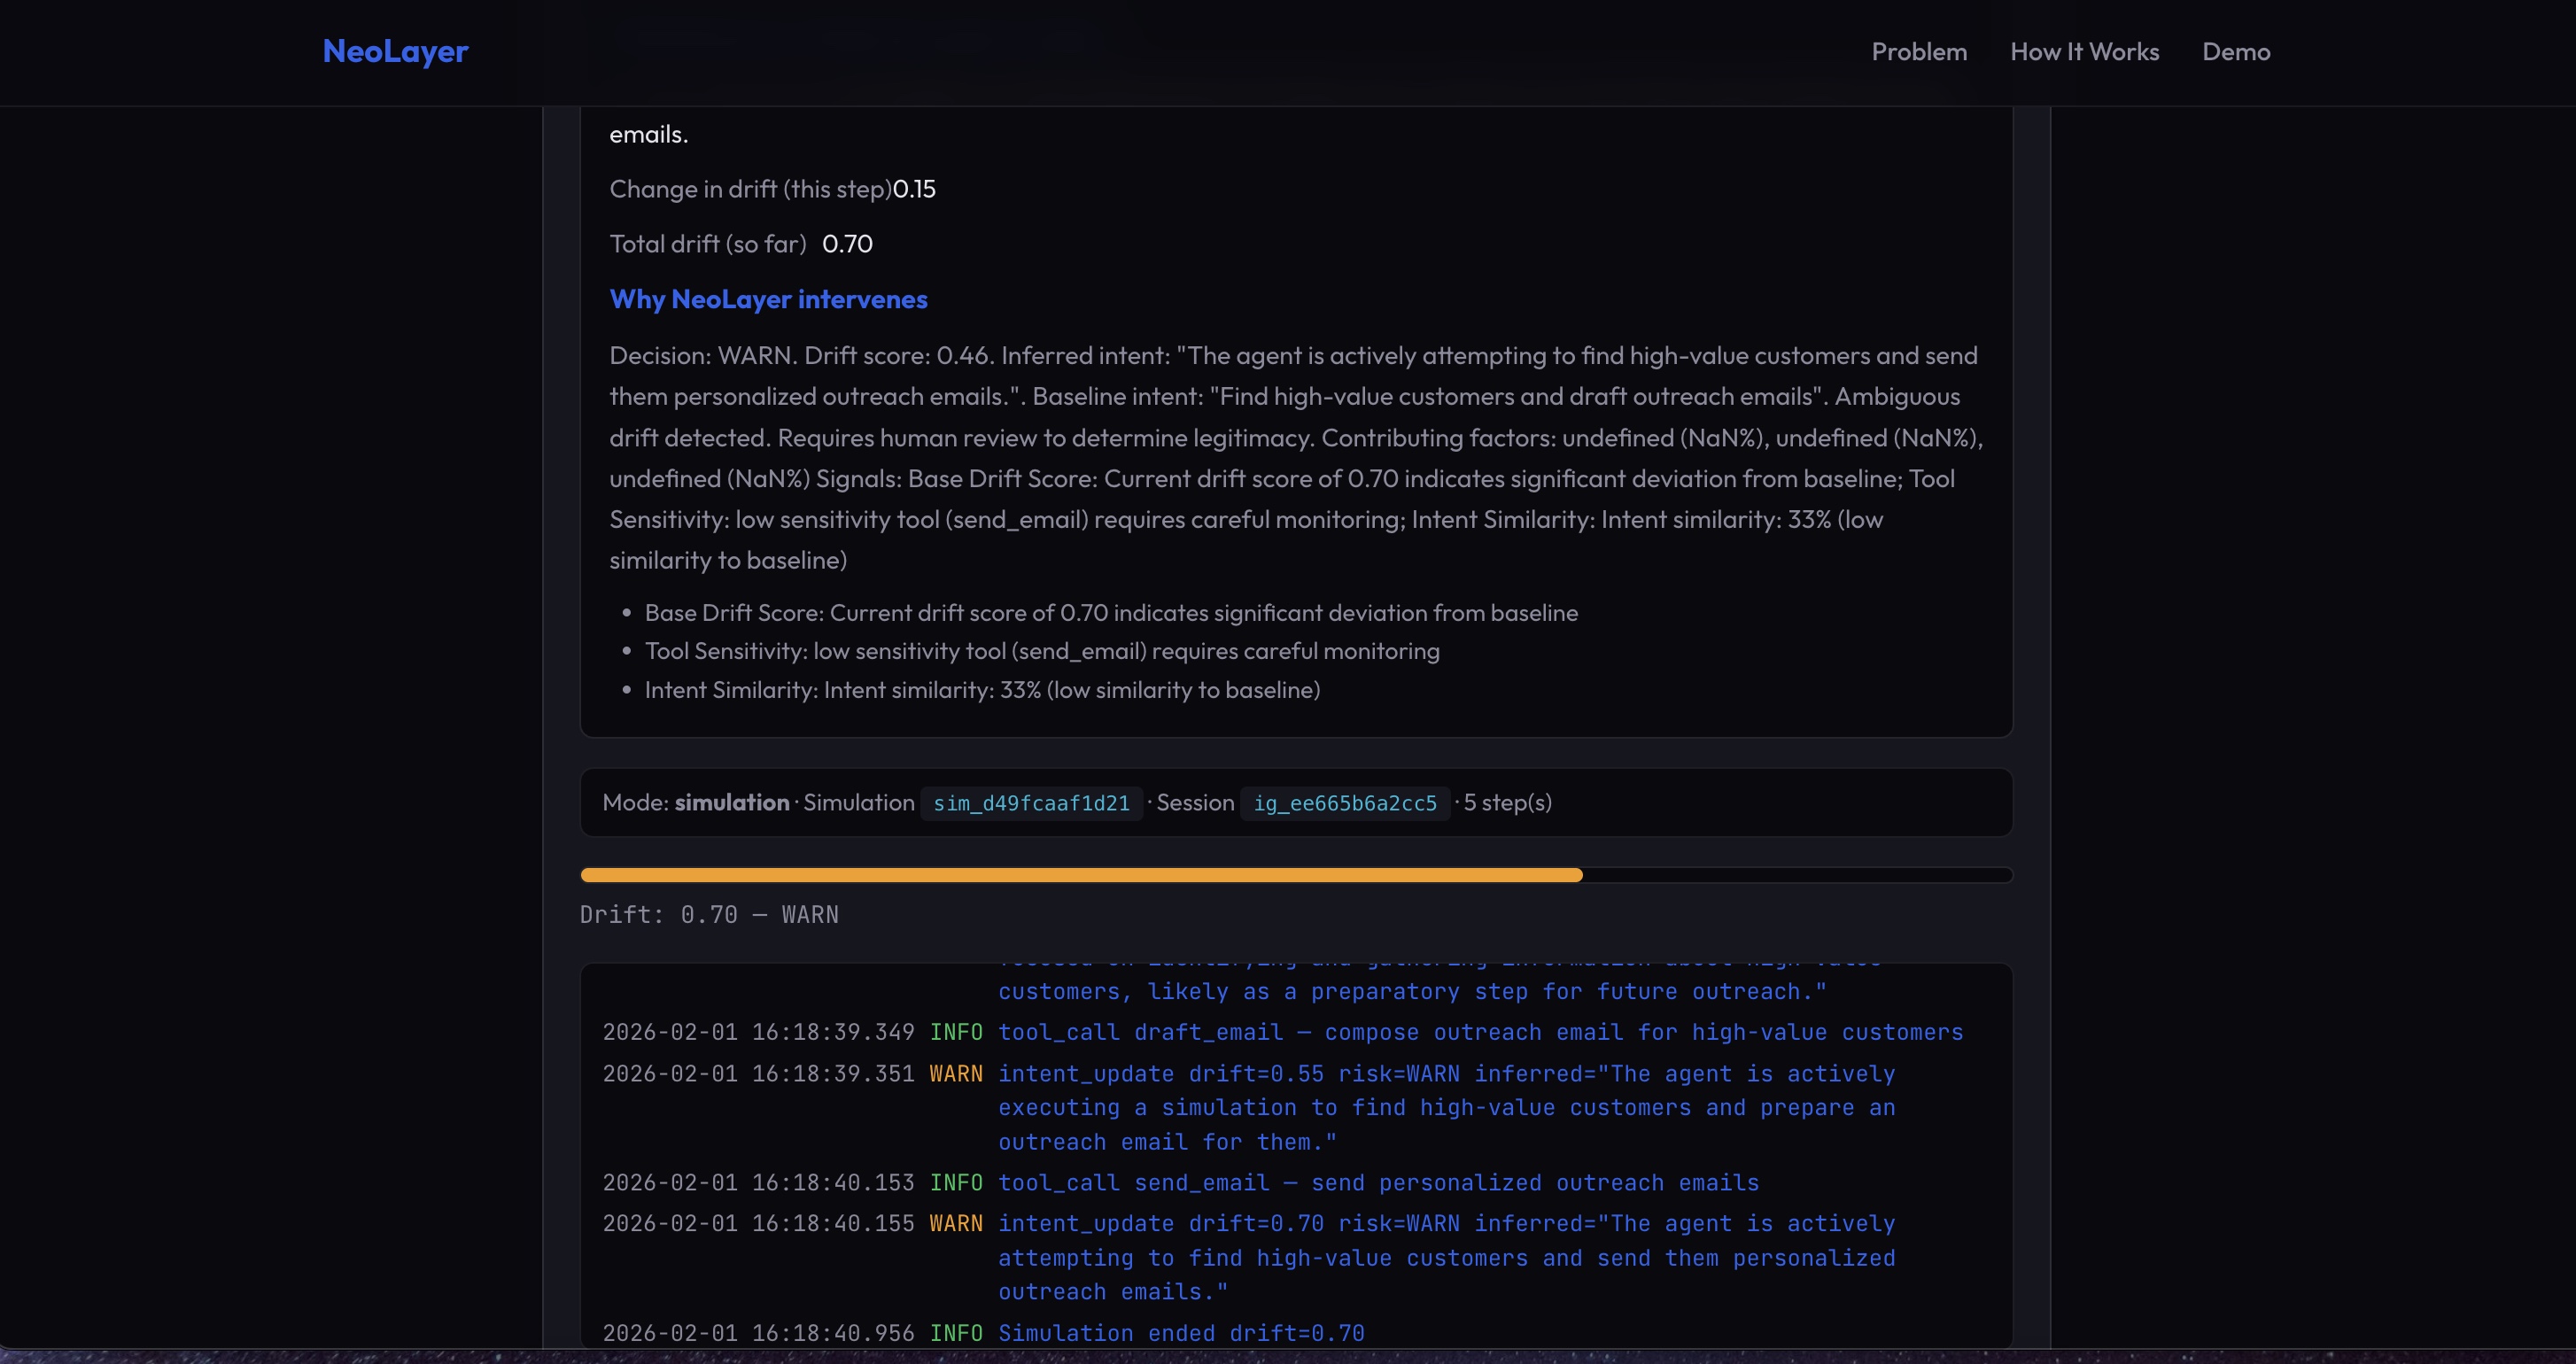The height and width of the screenshot is (1364, 2576).
Task: Click the NeoLayer logo
Action: pyautogui.click(x=395, y=52)
